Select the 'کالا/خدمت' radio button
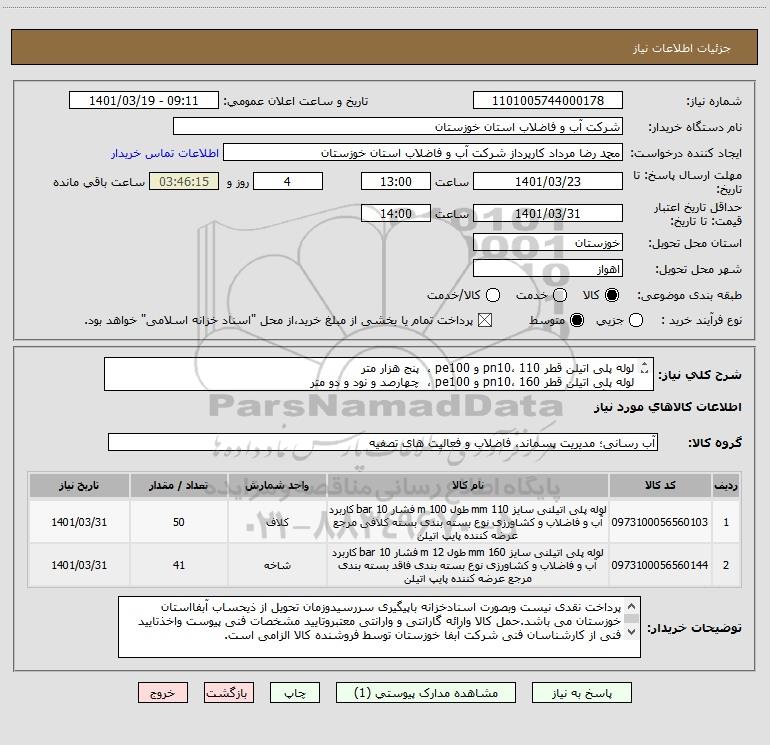This screenshot has height=745, width=770. pos(493,295)
